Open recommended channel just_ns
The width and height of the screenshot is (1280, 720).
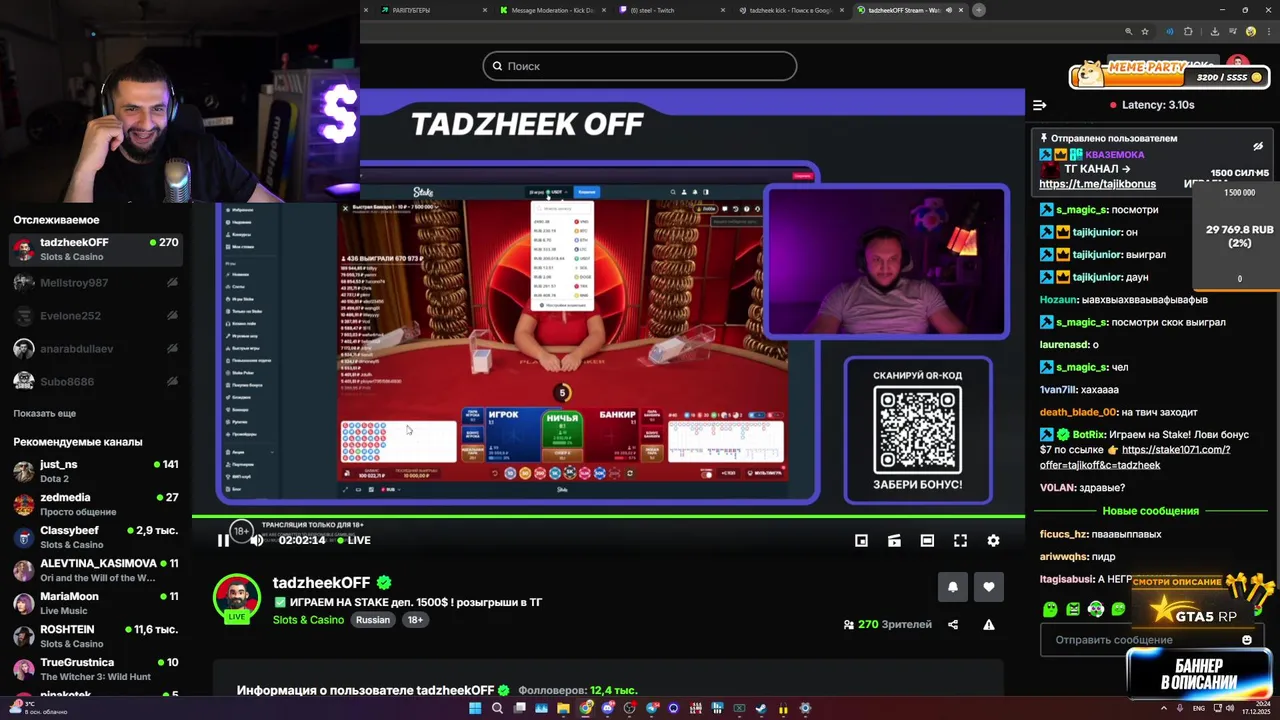point(96,471)
